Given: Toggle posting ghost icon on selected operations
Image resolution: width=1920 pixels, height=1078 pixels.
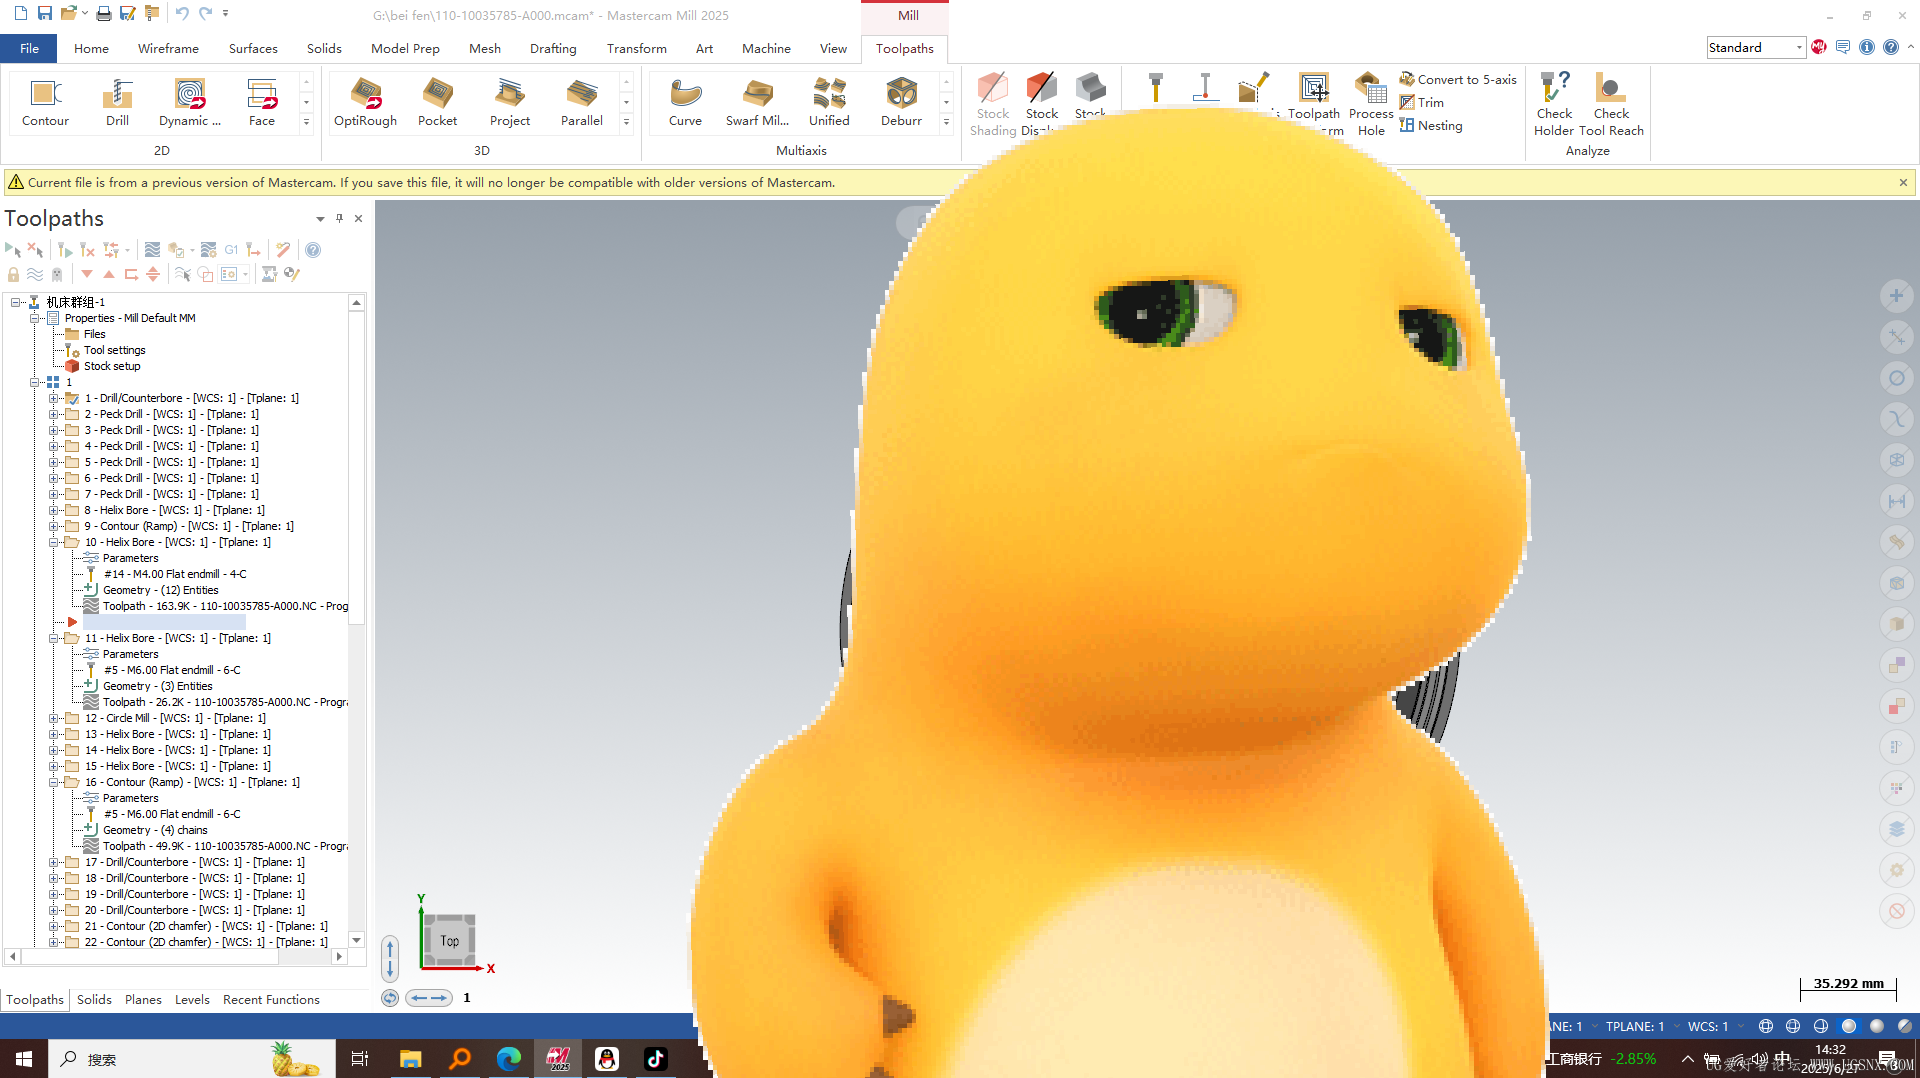Looking at the screenshot, I should pos(57,274).
